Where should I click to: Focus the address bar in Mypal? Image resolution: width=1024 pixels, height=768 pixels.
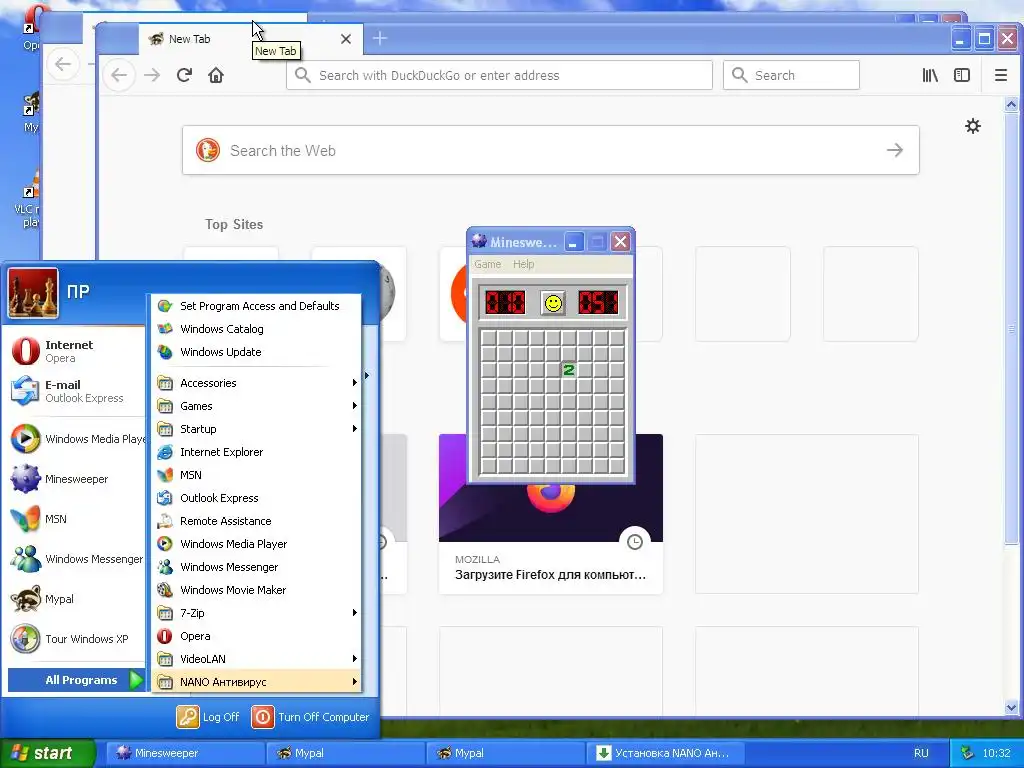pyautogui.click(x=499, y=75)
